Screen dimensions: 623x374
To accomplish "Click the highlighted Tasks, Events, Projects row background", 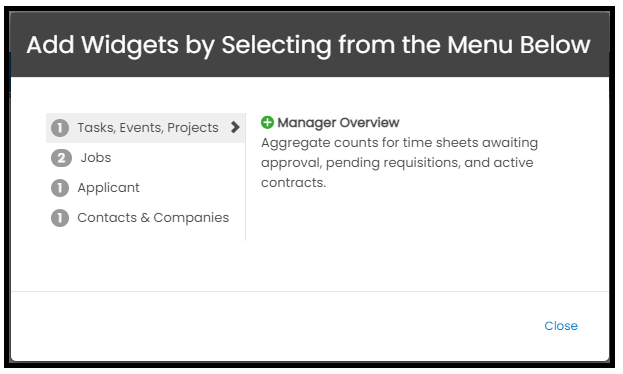I will tap(145, 128).
